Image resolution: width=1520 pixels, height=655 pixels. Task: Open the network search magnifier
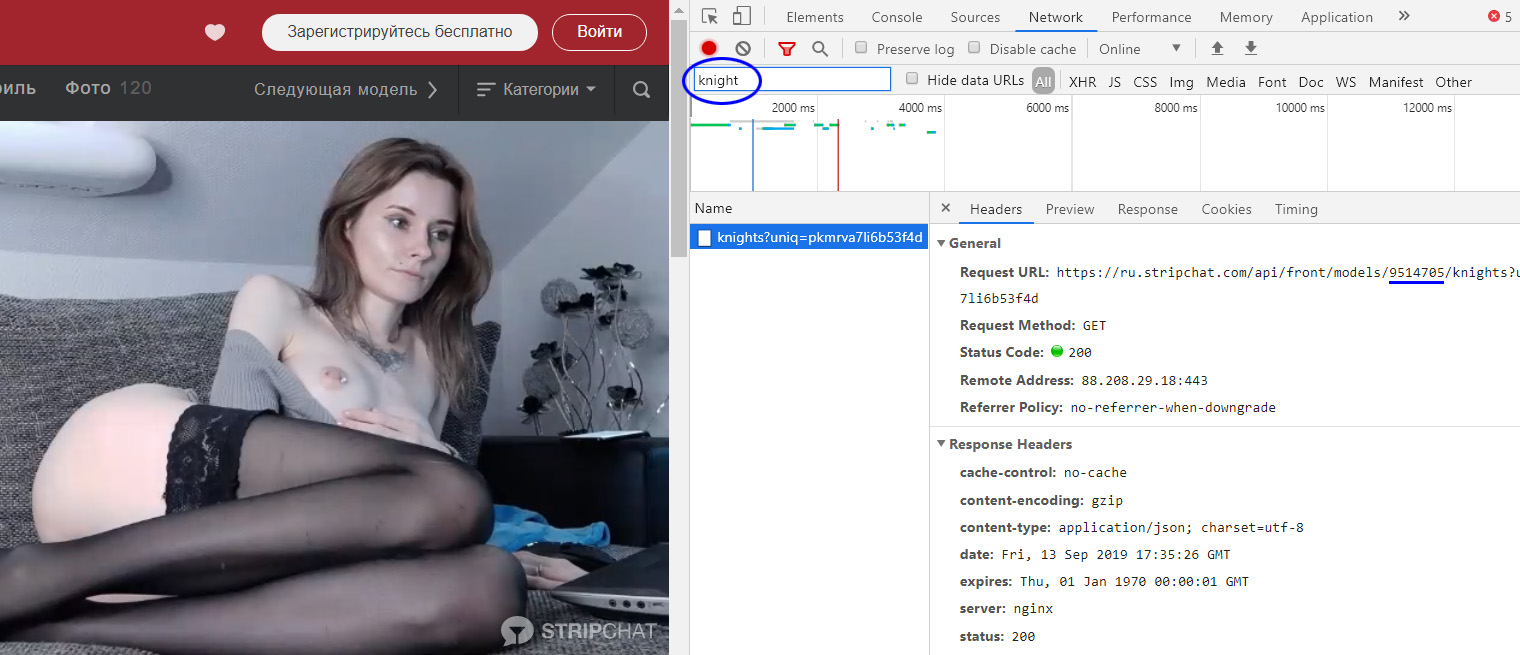(820, 48)
